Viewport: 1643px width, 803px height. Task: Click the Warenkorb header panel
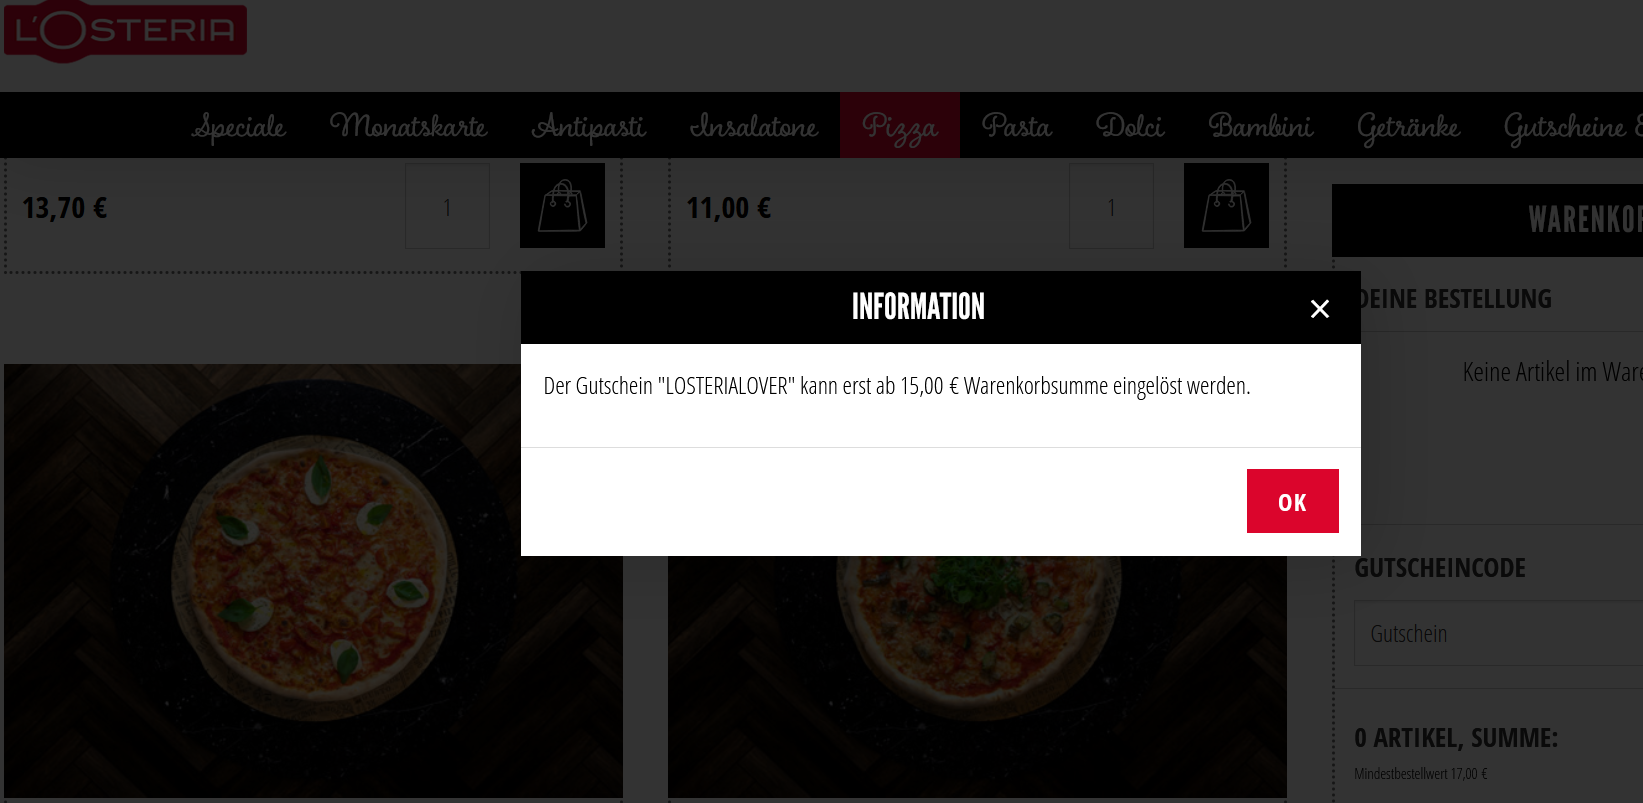click(1487, 220)
